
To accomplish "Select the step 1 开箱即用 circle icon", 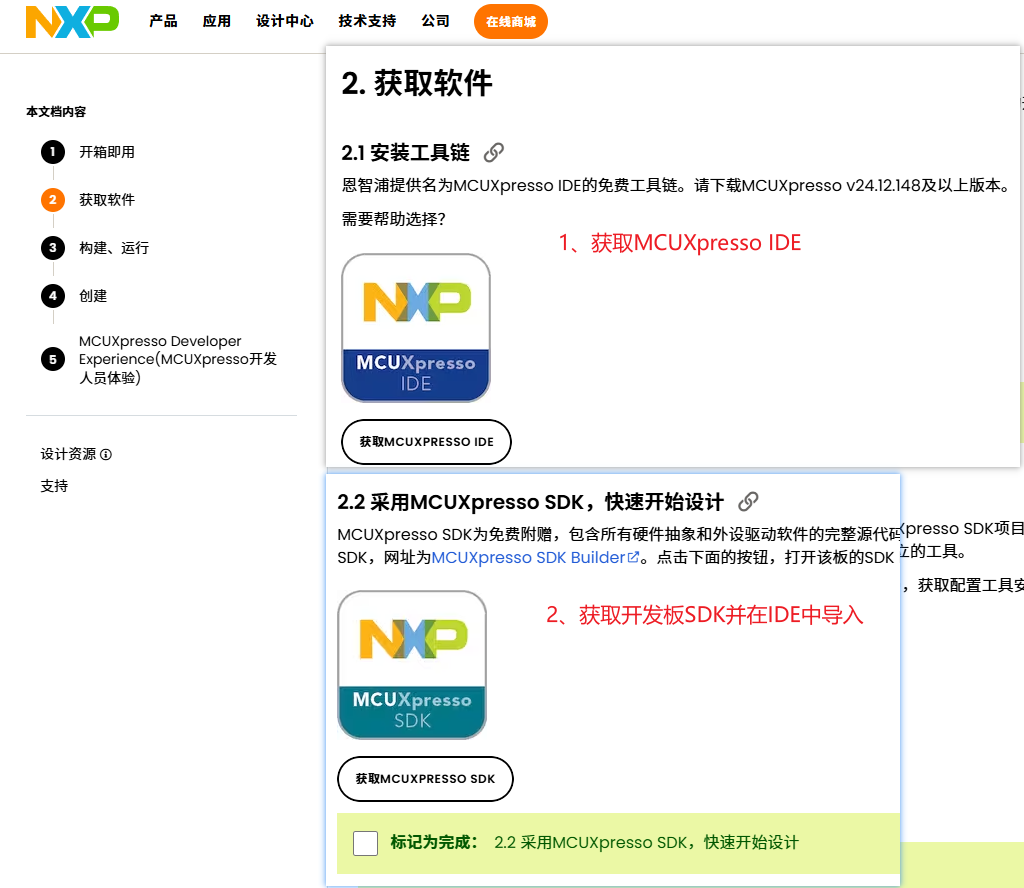I will [52, 152].
